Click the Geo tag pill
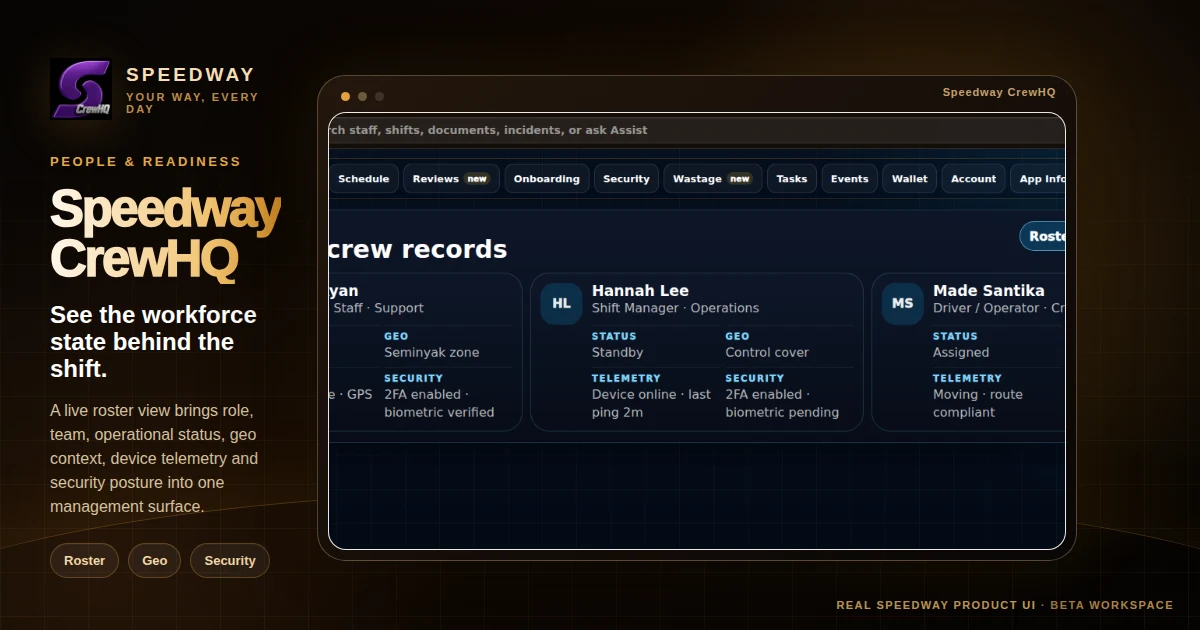This screenshot has width=1200, height=630. [x=154, y=561]
